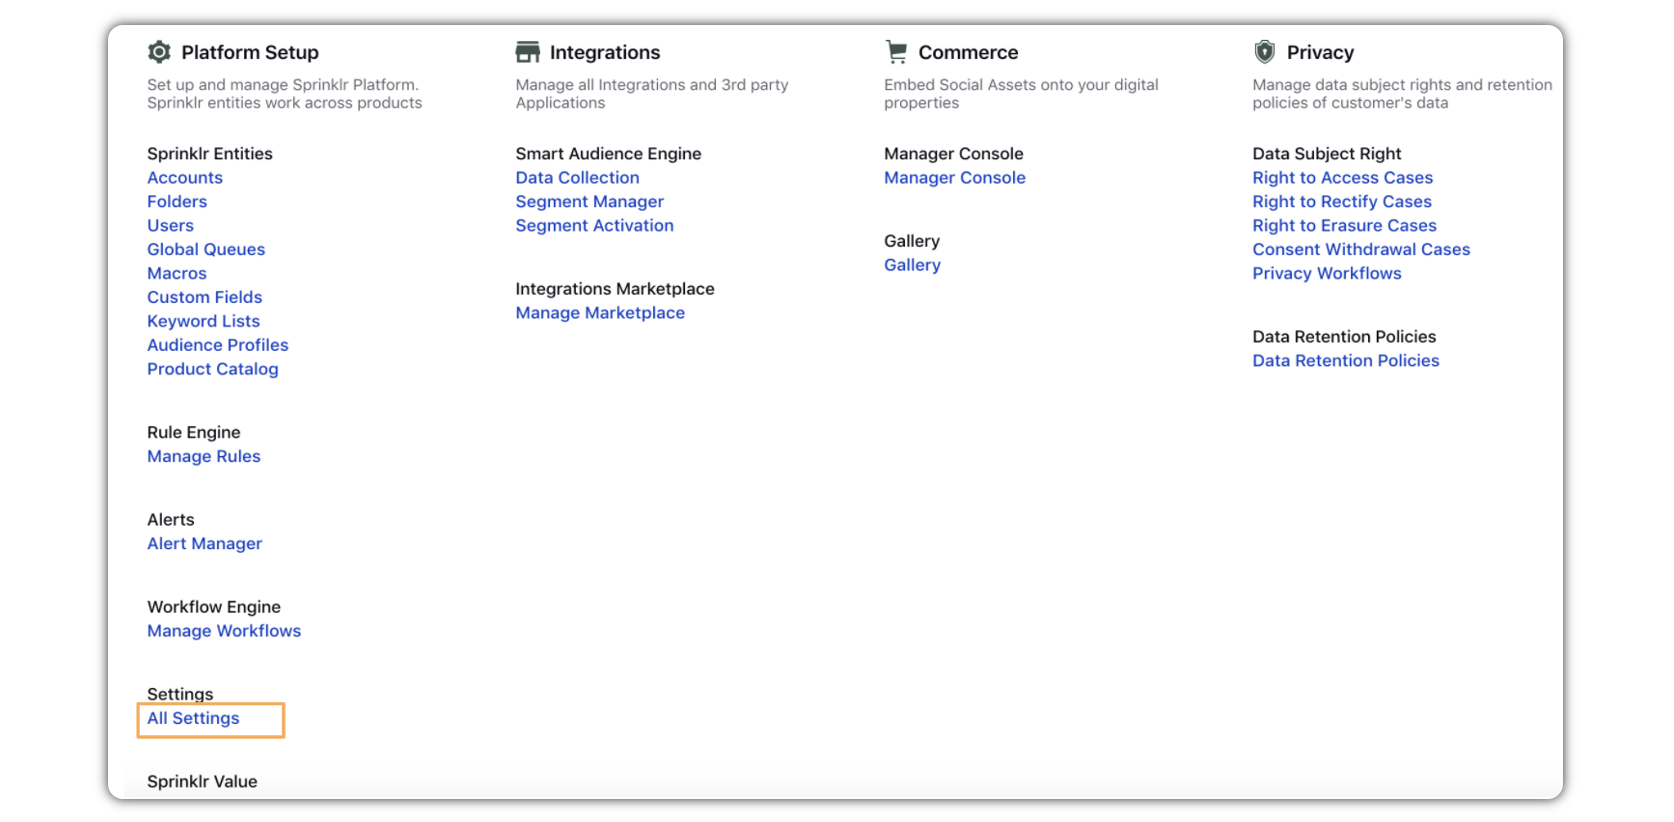Click the Platform Setup heading
The width and height of the screenshot is (1674, 822).
[250, 53]
